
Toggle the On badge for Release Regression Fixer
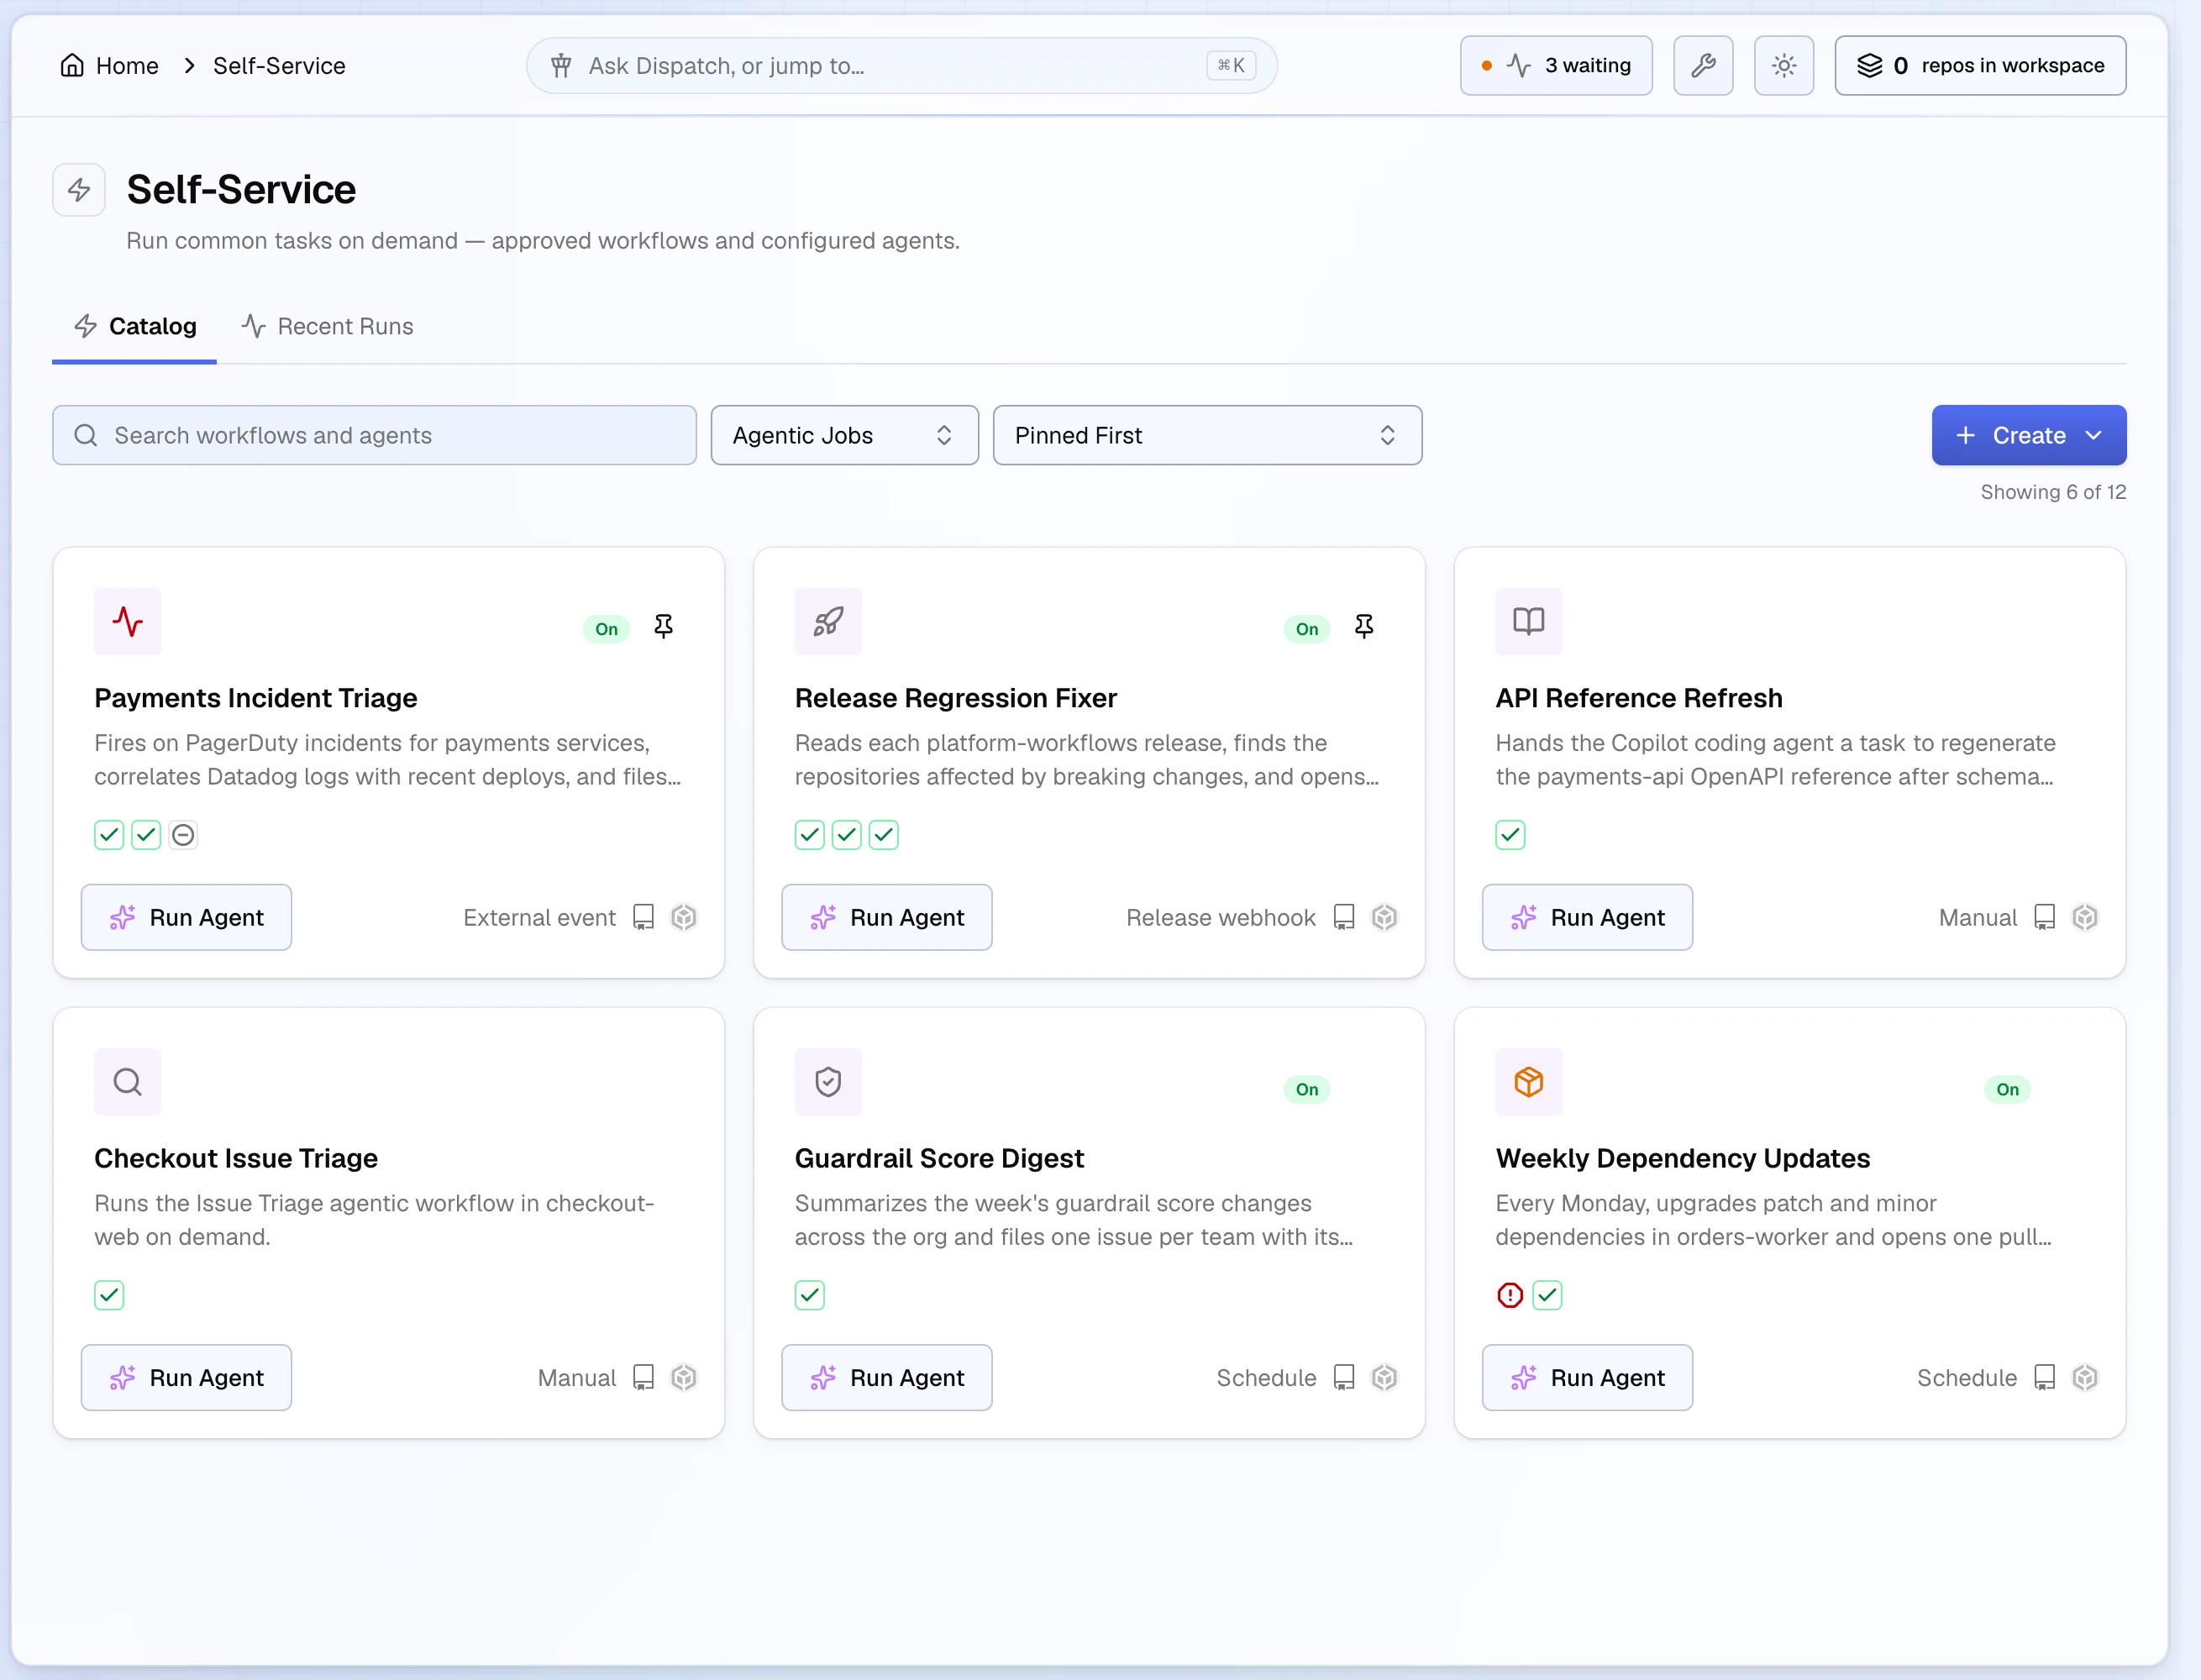pyautogui.click(x=1307, y=629)
